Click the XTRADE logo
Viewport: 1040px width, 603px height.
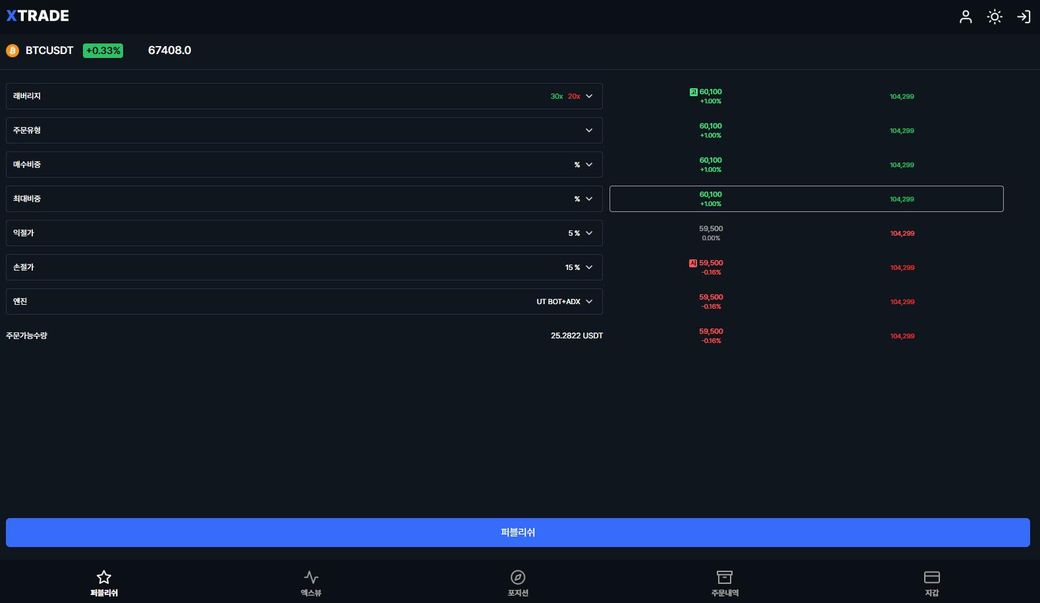[x=38, y=16]
